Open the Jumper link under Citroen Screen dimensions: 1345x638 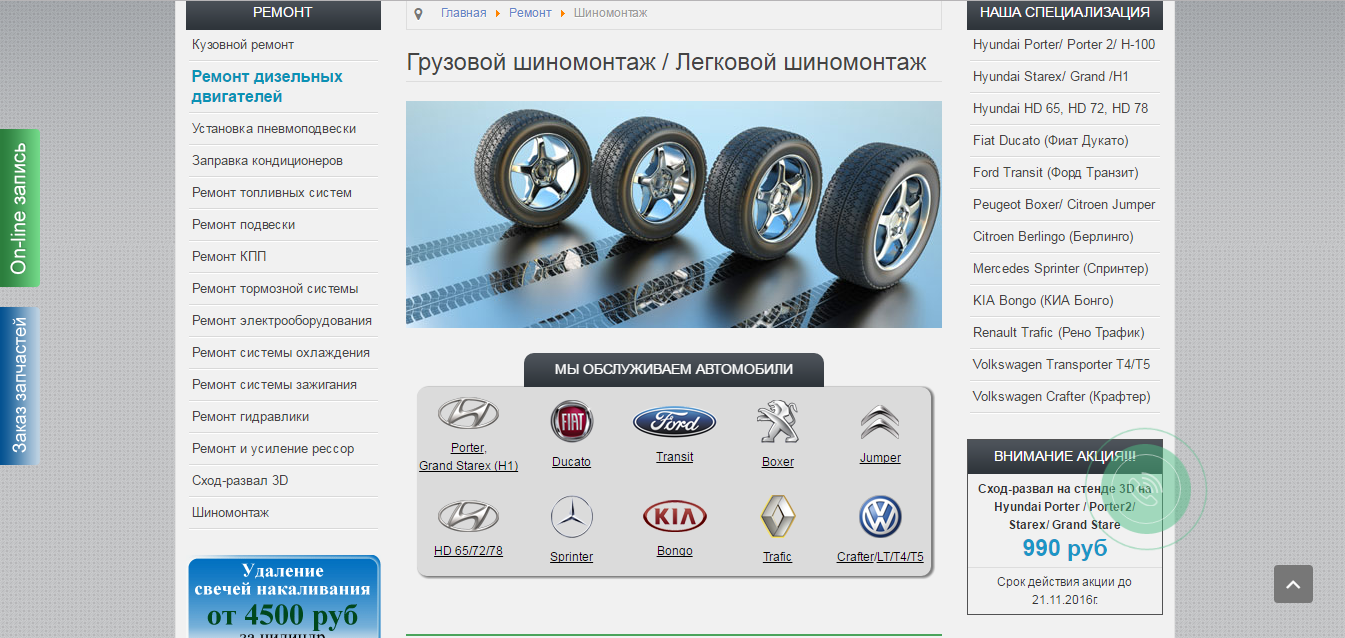(880, 458)
